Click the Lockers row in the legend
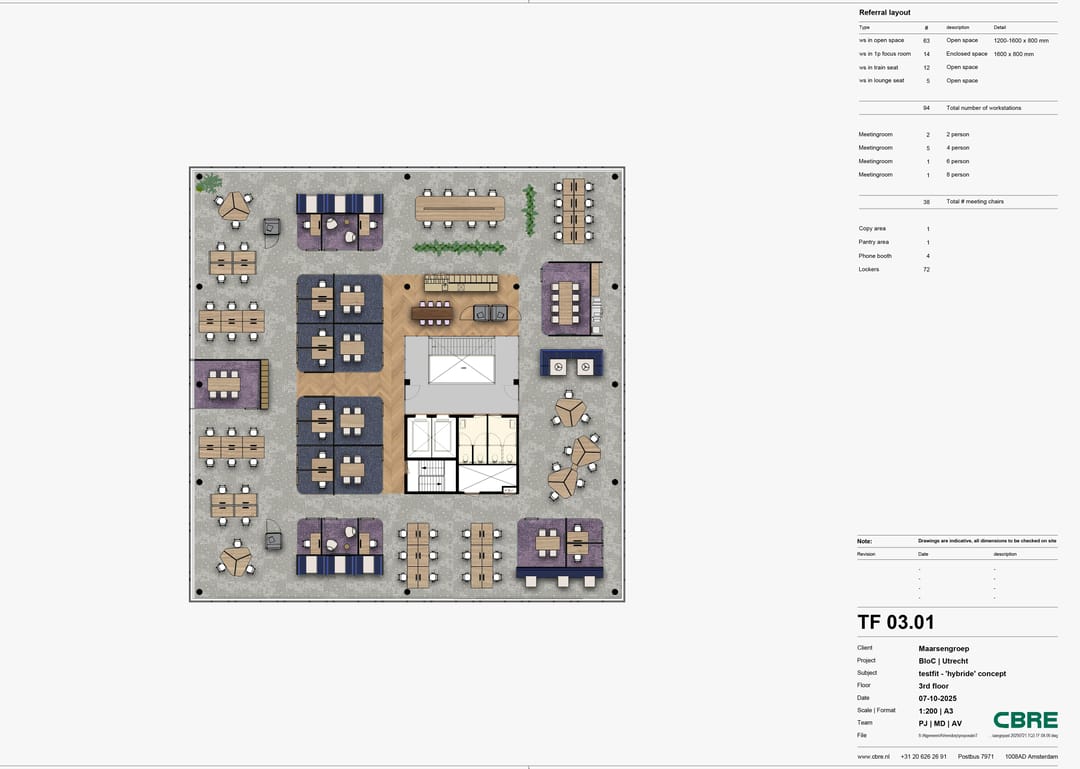Viewport: 1080px width, 769px height. pyautogui.click(x=869, y=270)
